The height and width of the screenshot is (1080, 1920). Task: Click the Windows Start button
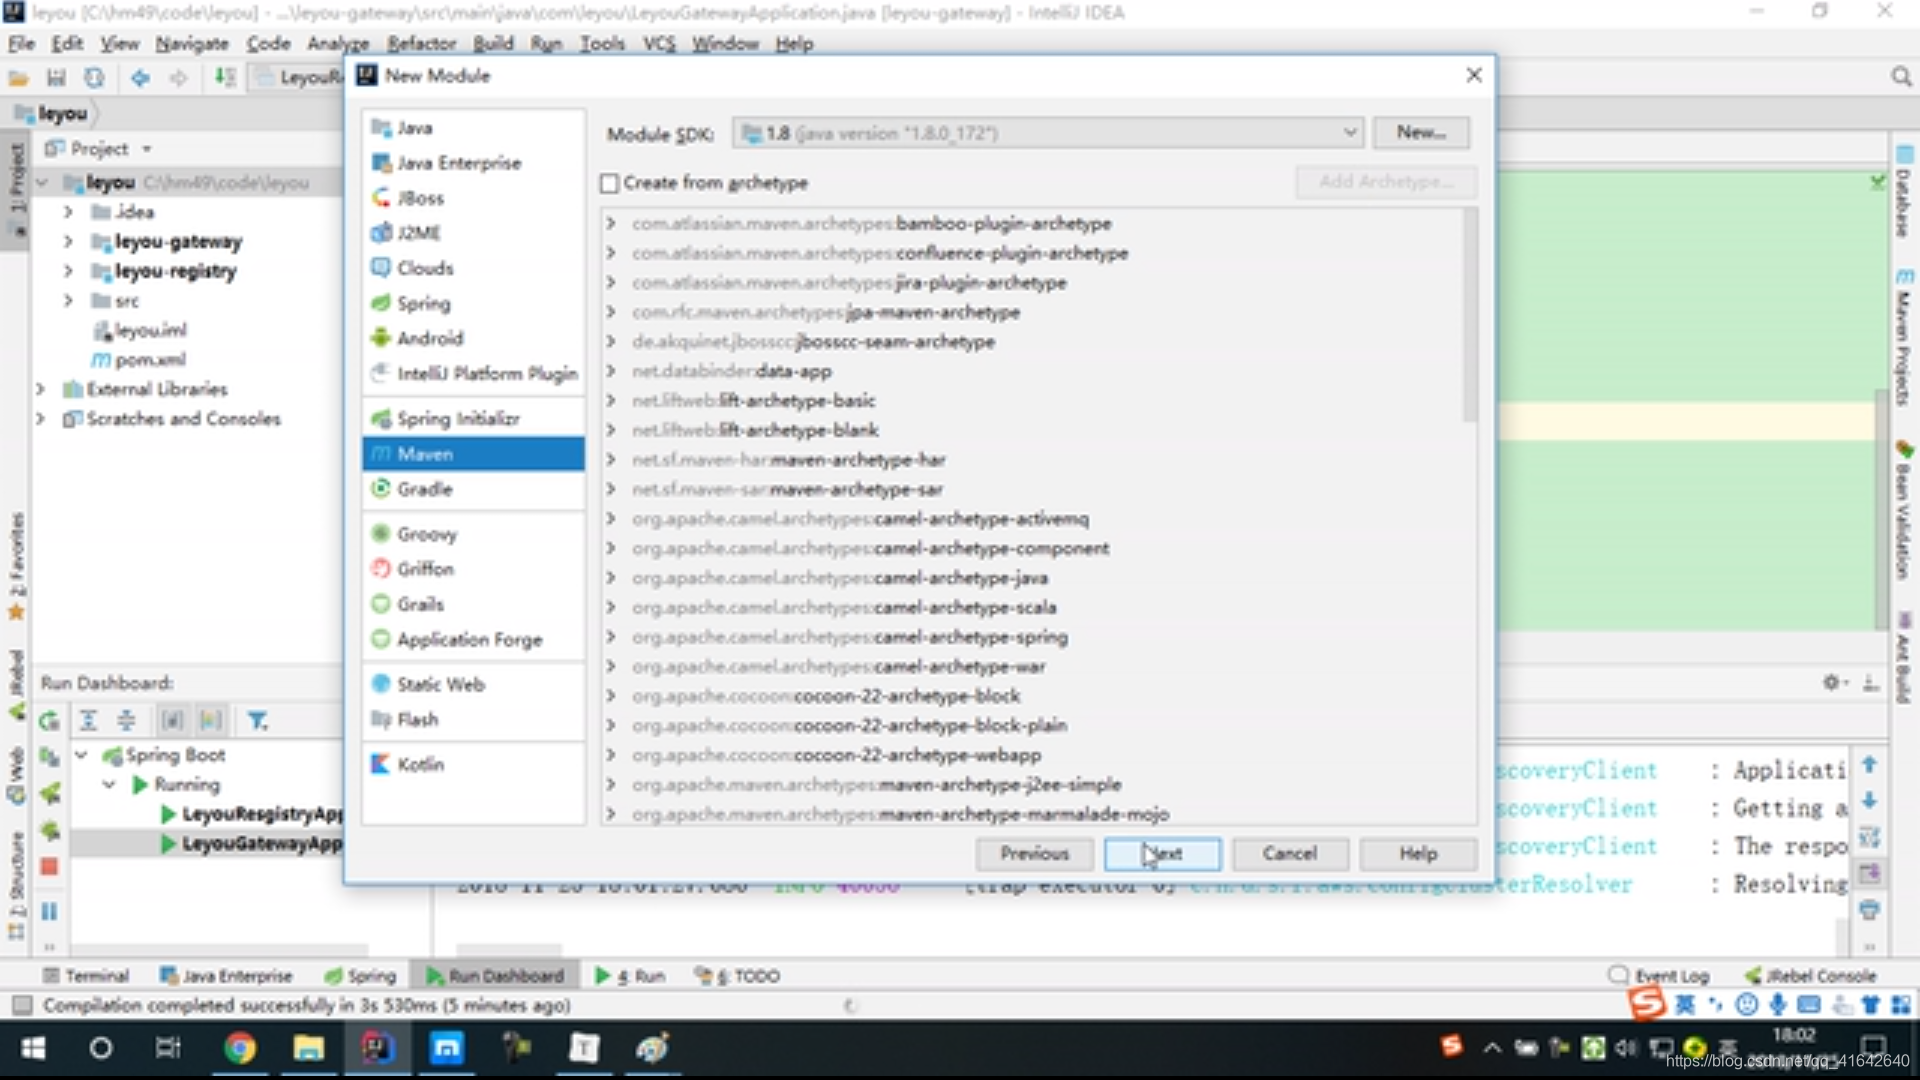click(x=33, y=1048)
